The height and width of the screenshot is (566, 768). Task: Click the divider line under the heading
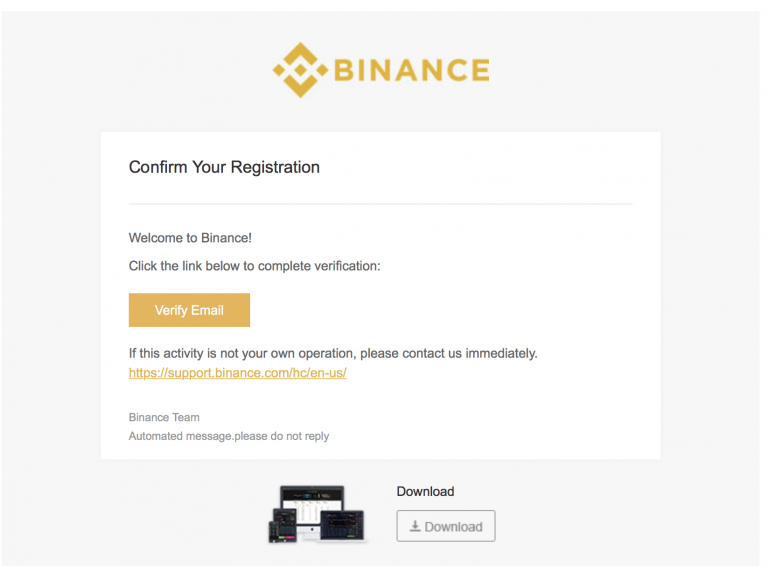(381, 204)
